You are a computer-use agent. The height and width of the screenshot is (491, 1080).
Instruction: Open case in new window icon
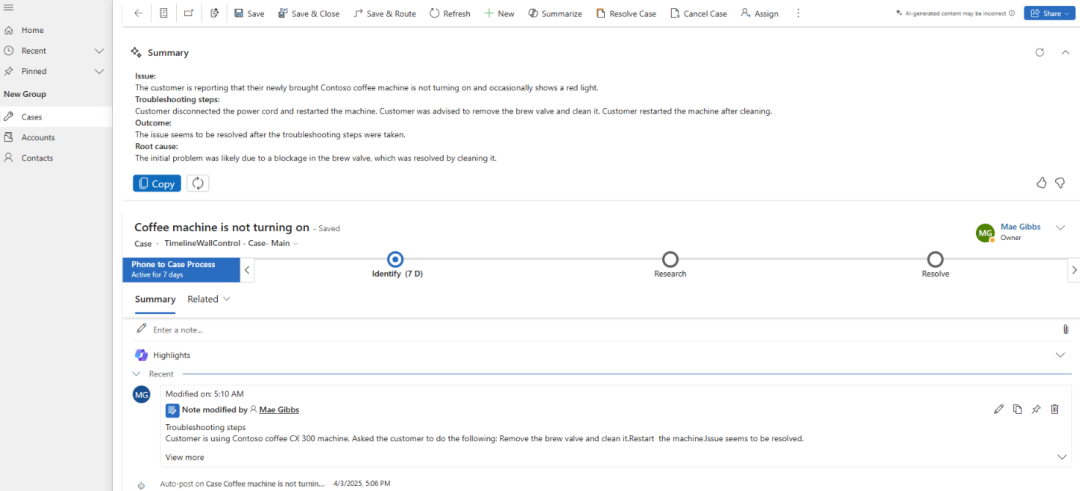tap(189, 14)
